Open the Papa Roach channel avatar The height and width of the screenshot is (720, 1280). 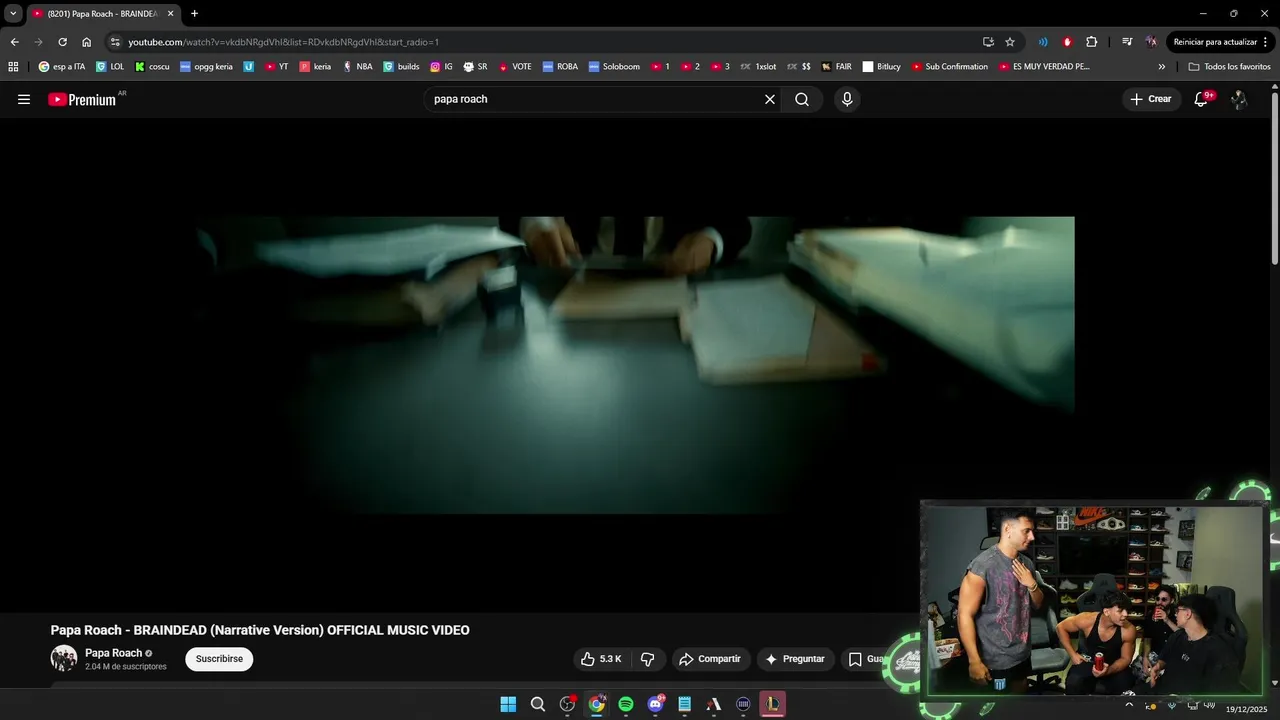(x=64, y=658)
